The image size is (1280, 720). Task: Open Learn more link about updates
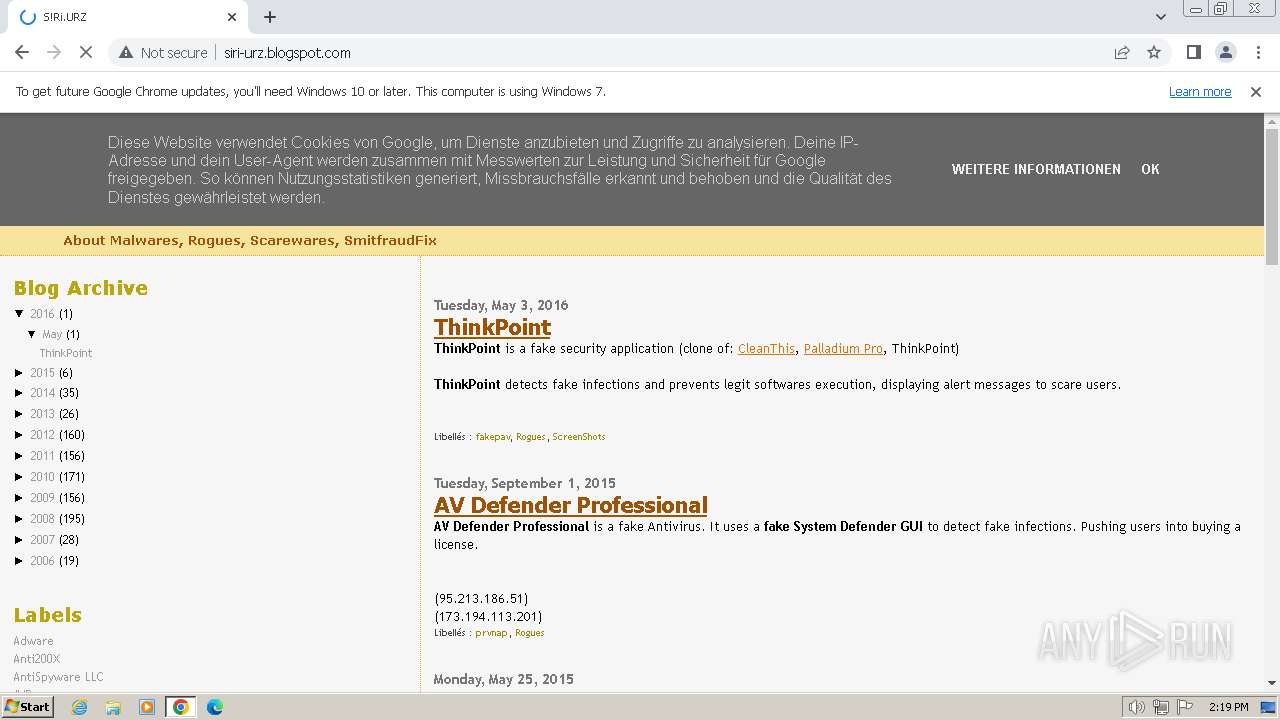[x=1200, y=92]
